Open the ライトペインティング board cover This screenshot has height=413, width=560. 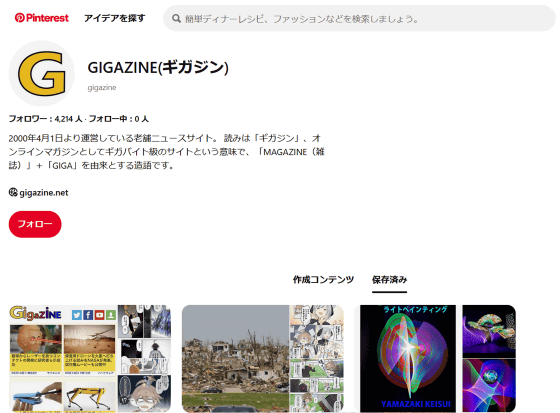[408, 359]
